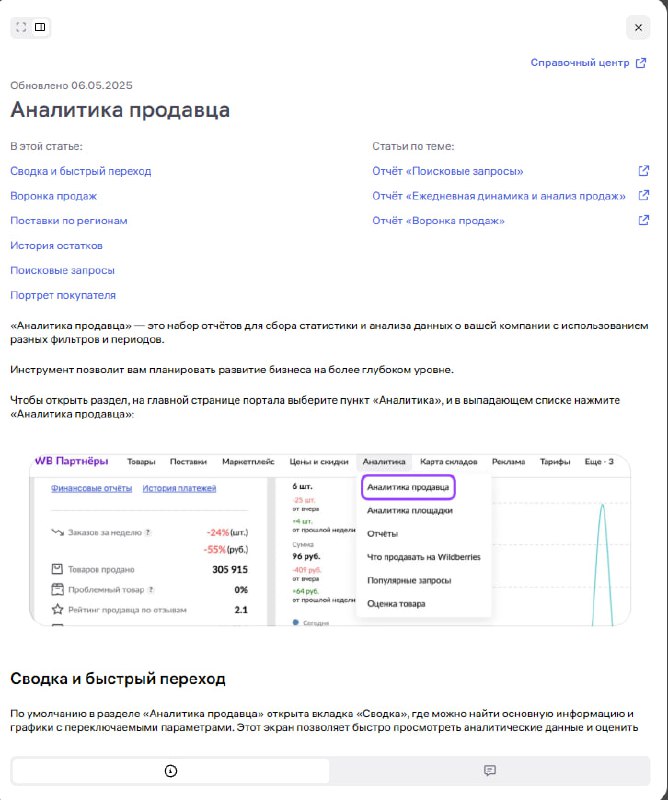The height and width of the screenshot is (800, 668).
Task: Select the article info tab at bottom
Action: tap(171, 770)
